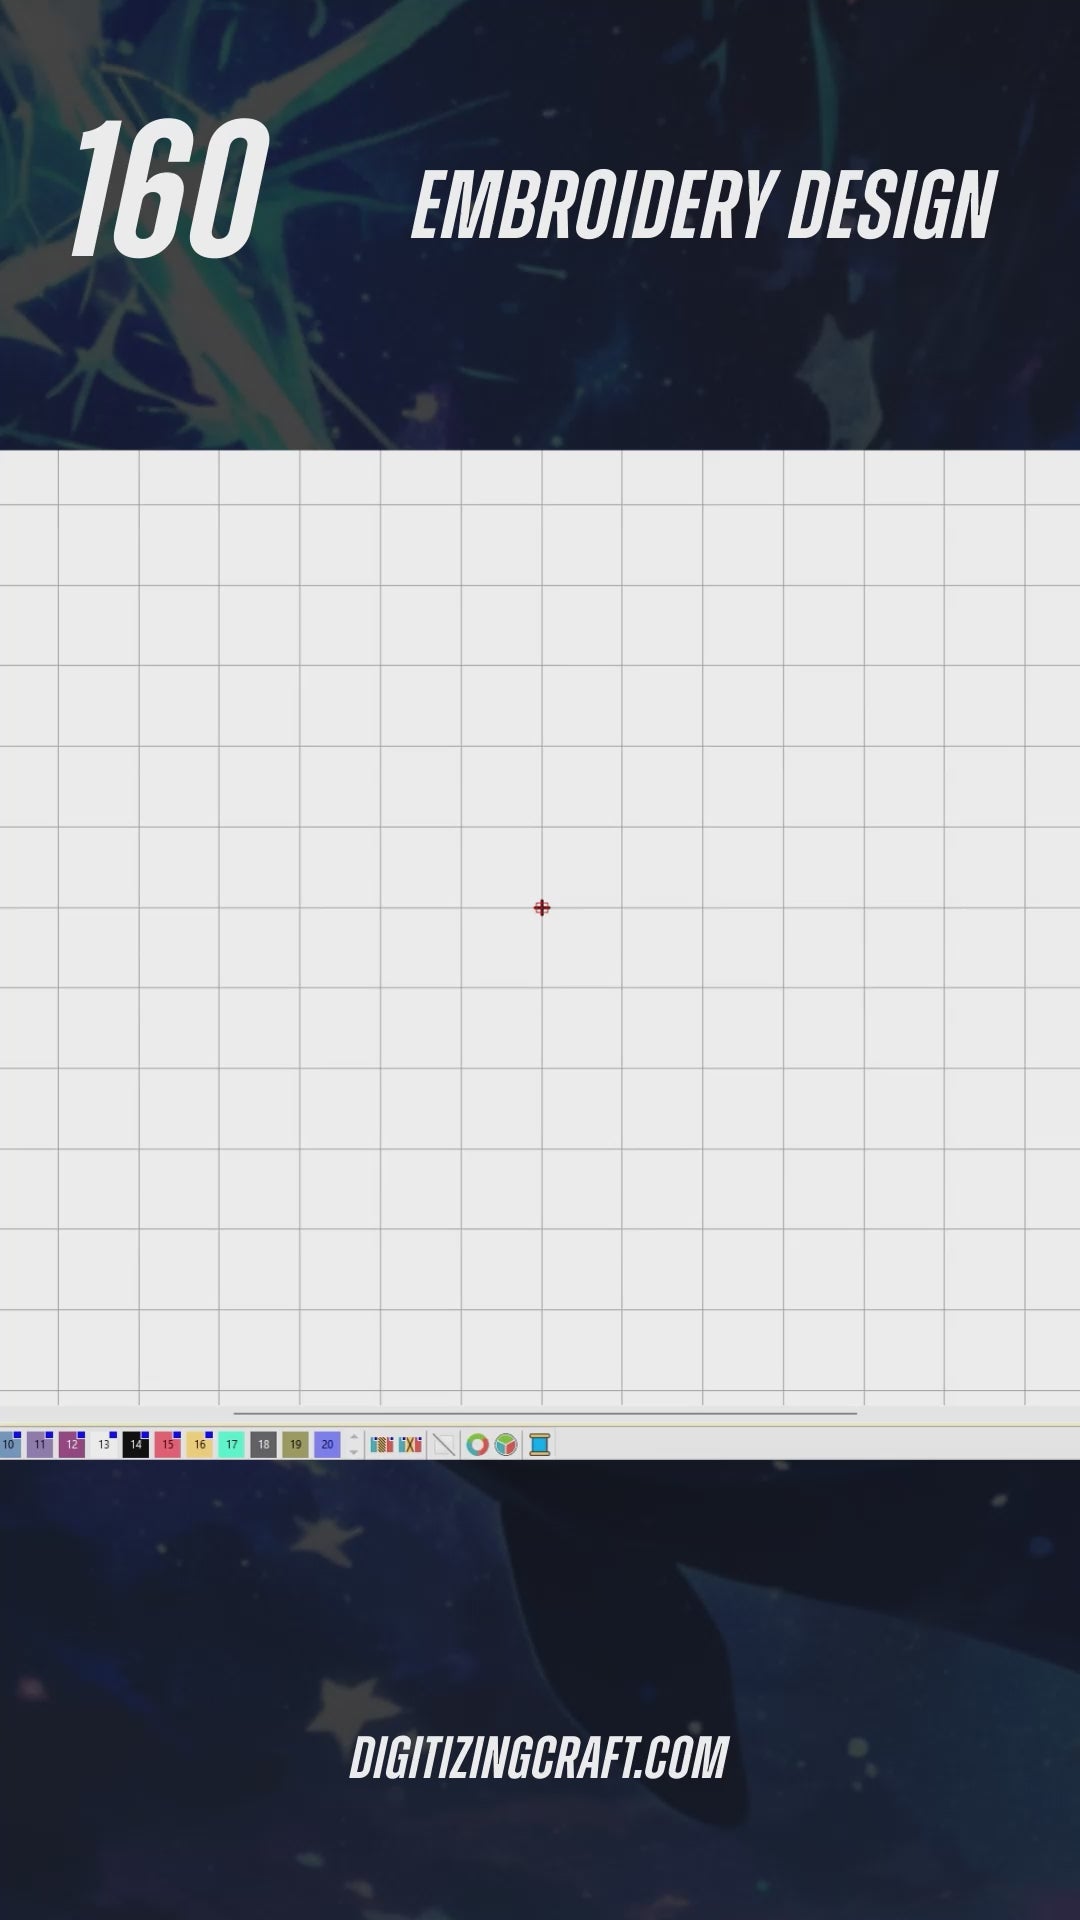Viewport: 1080px width, 1920px height.
Task: Click the remove unused colors icon
Action: [410, 1445]
